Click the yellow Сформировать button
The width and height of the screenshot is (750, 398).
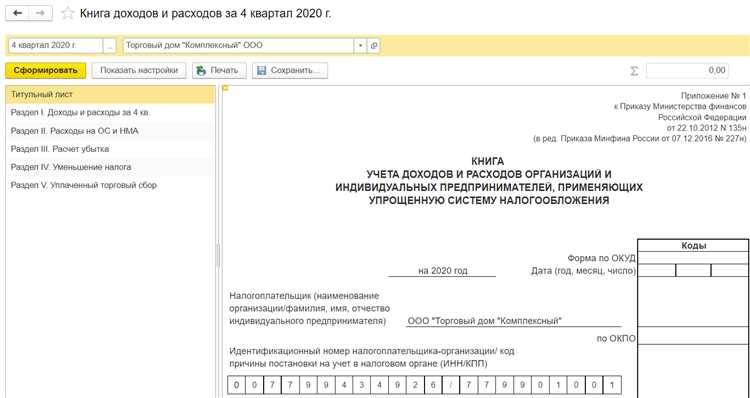pyautogui.click(x=45, y=71)
